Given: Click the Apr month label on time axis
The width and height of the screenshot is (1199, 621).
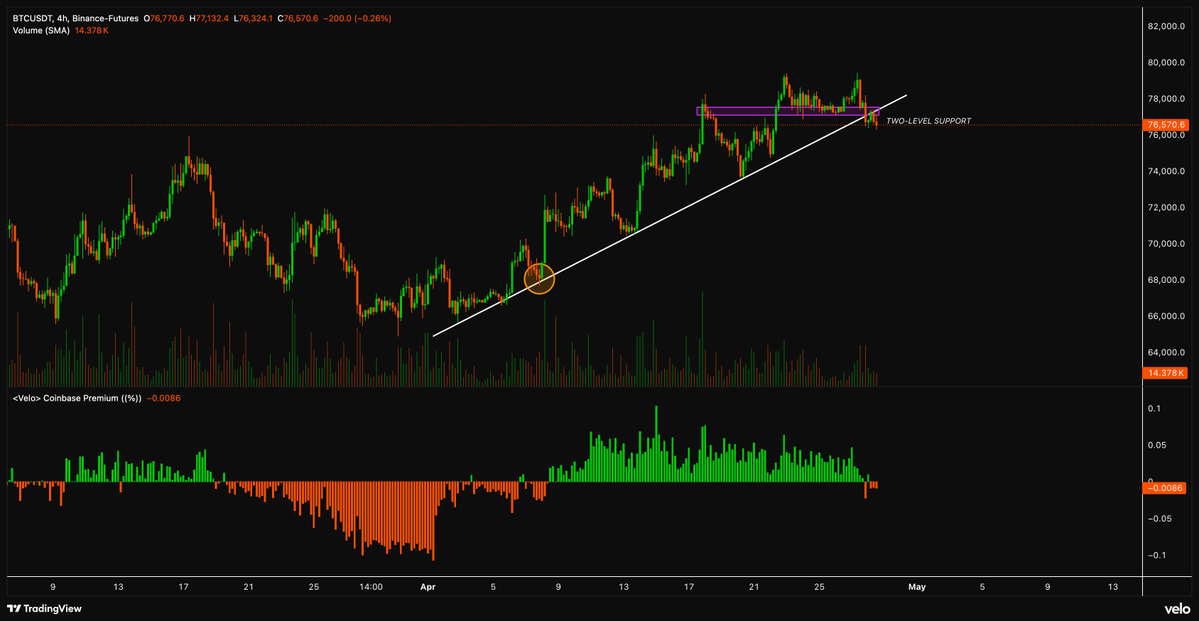Looking at the screenshot, I should [x=427, y=587].
